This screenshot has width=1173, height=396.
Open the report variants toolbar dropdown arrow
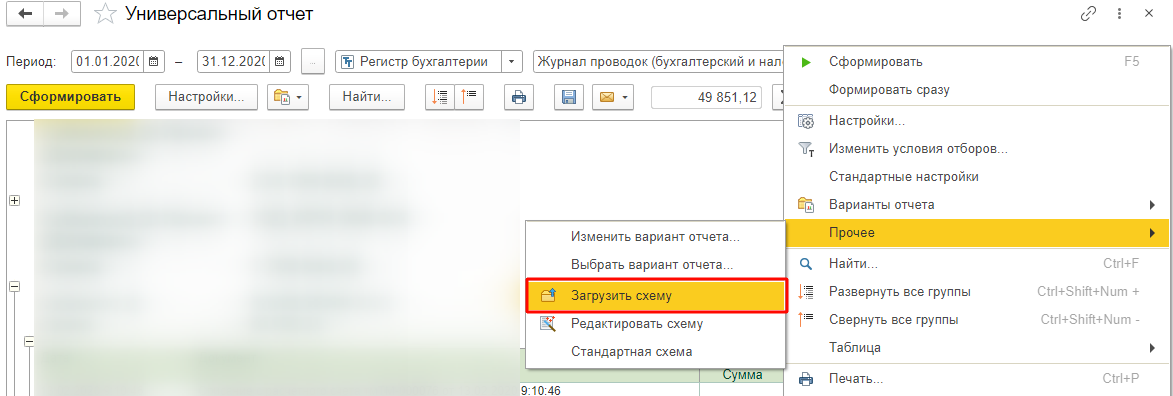coord(300,97)
